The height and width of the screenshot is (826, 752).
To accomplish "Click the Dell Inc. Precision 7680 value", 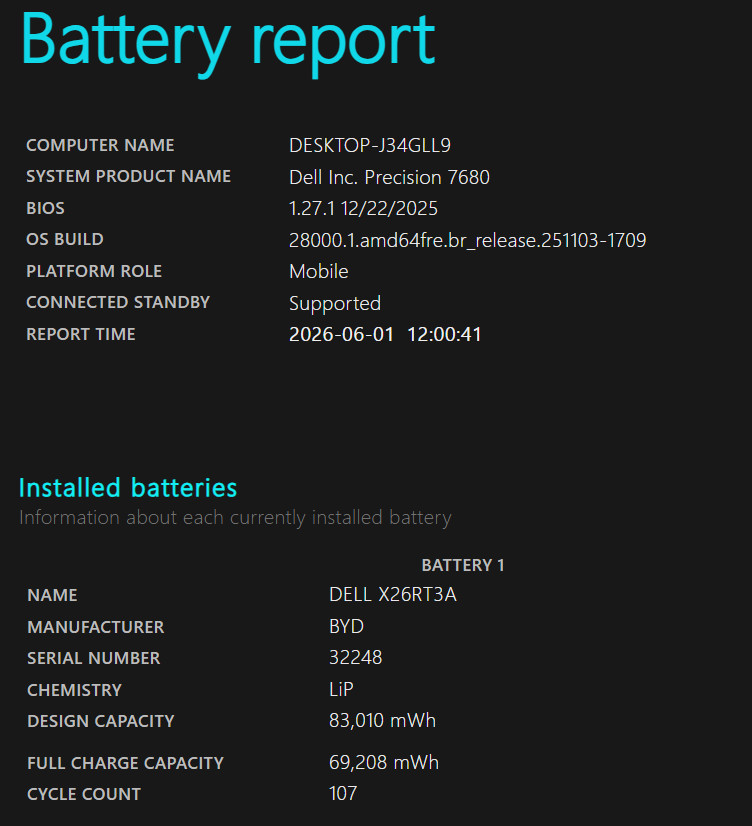I will coord(389,178).
